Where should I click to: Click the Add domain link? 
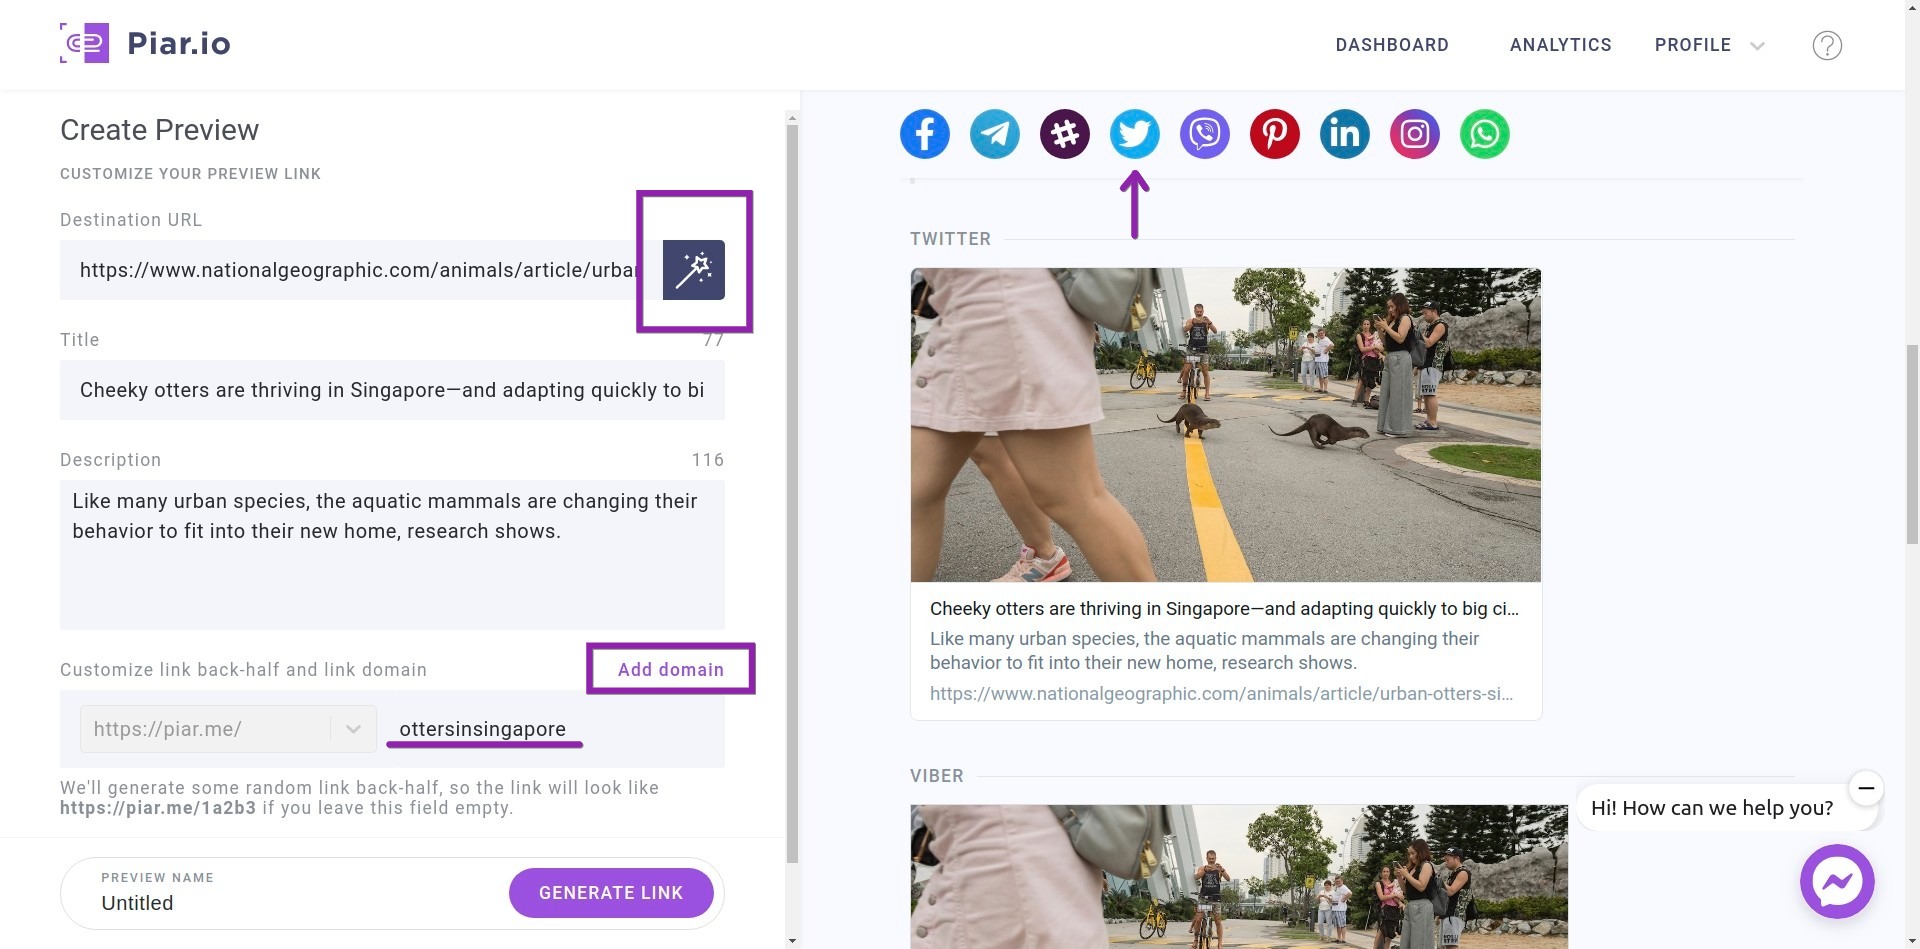(x=671, y=669)
